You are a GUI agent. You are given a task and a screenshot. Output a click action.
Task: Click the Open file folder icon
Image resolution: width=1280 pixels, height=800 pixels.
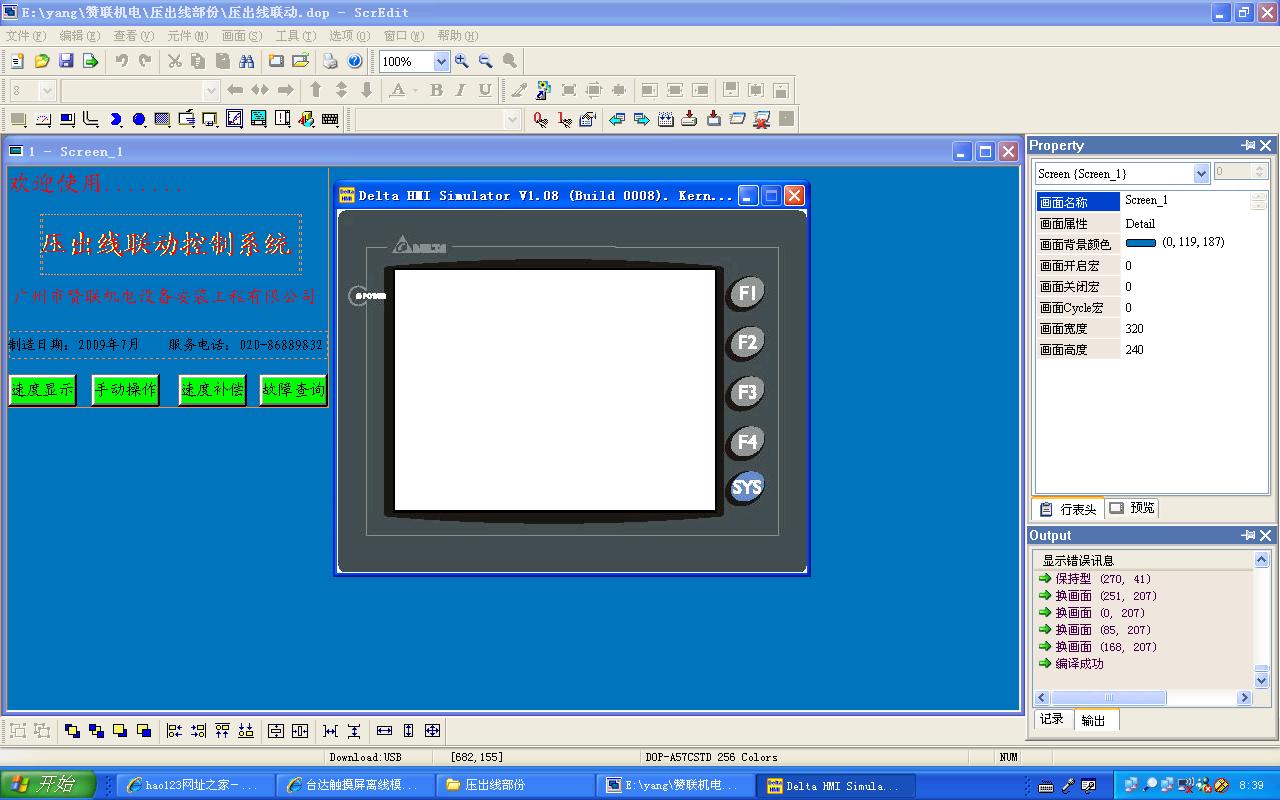42,61
